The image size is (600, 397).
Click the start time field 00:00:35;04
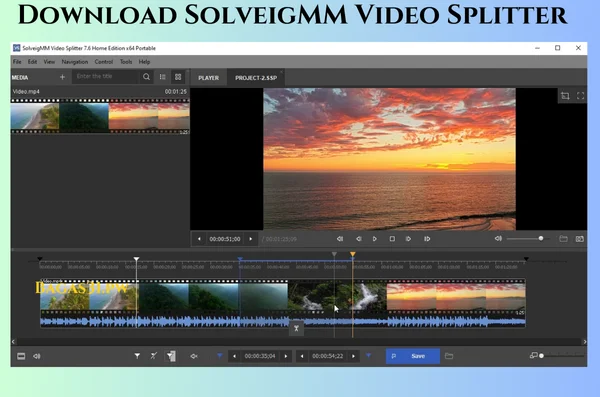pyautogui.click(x=260, y=356)
